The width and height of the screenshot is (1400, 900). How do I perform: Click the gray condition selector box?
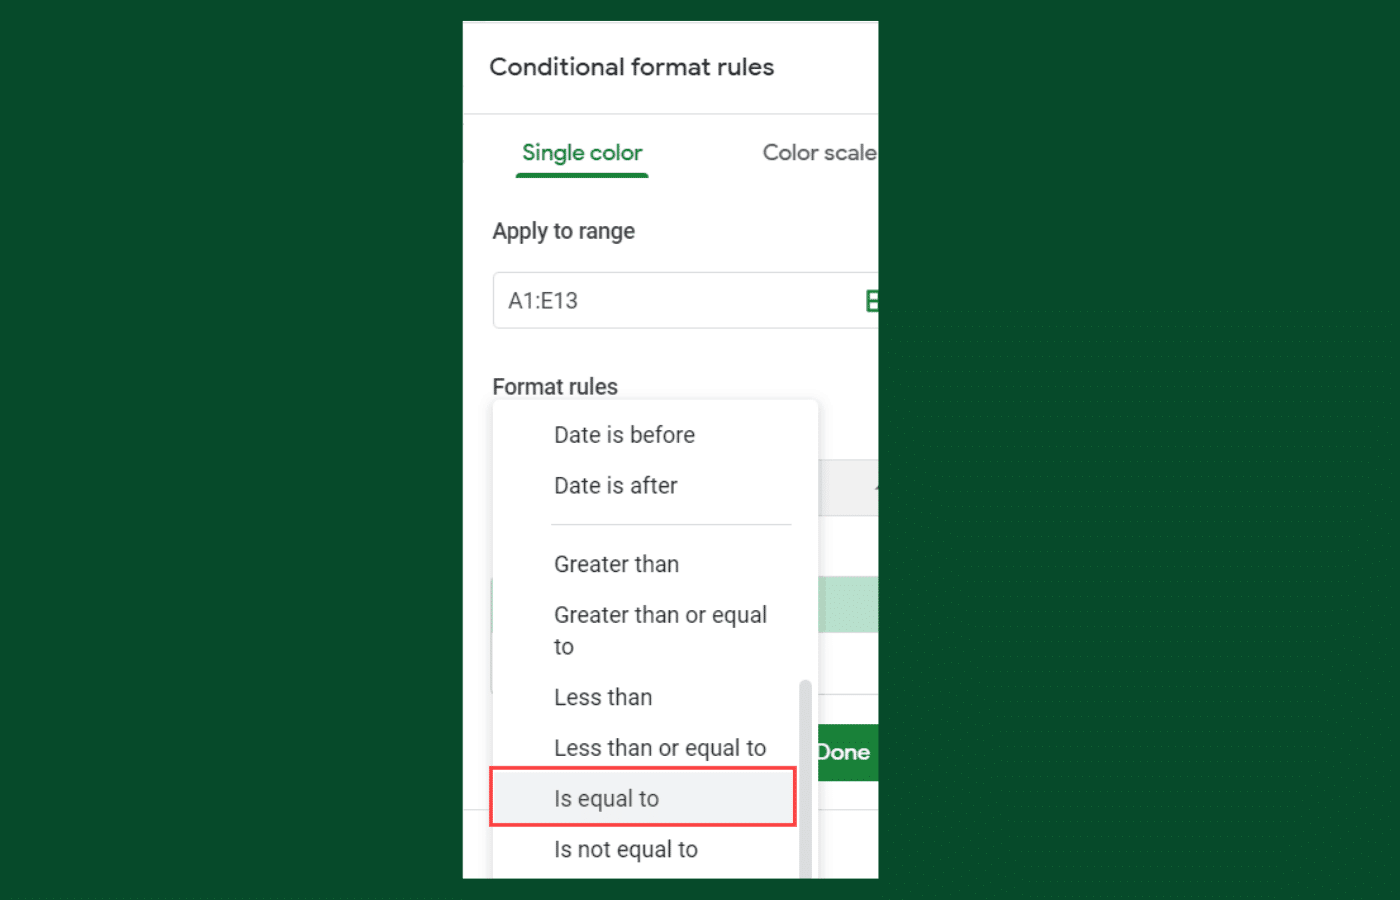click(x=848, y=487)
